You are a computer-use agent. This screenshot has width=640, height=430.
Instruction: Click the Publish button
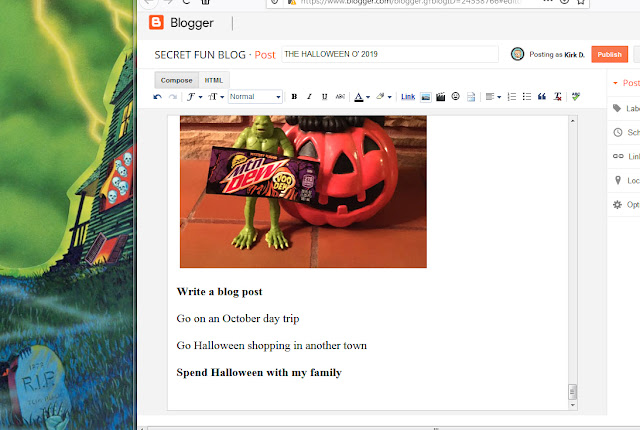[609, 54]
